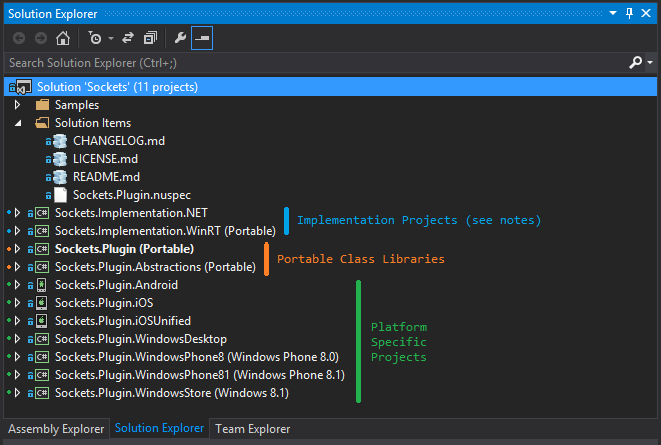Go to Home view in Solution Explorer
Viewport: 661px width, 445px height.
click(x=63, y=38)
